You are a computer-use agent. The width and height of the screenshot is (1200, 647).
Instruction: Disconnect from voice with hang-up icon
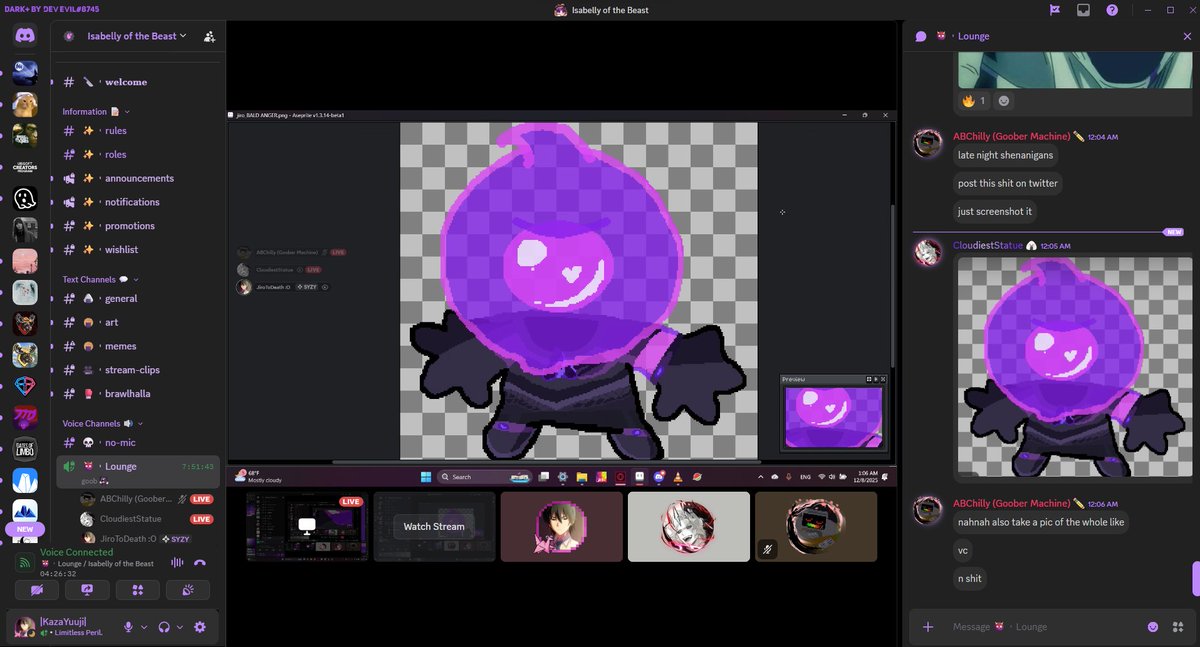tap(200, 562)
